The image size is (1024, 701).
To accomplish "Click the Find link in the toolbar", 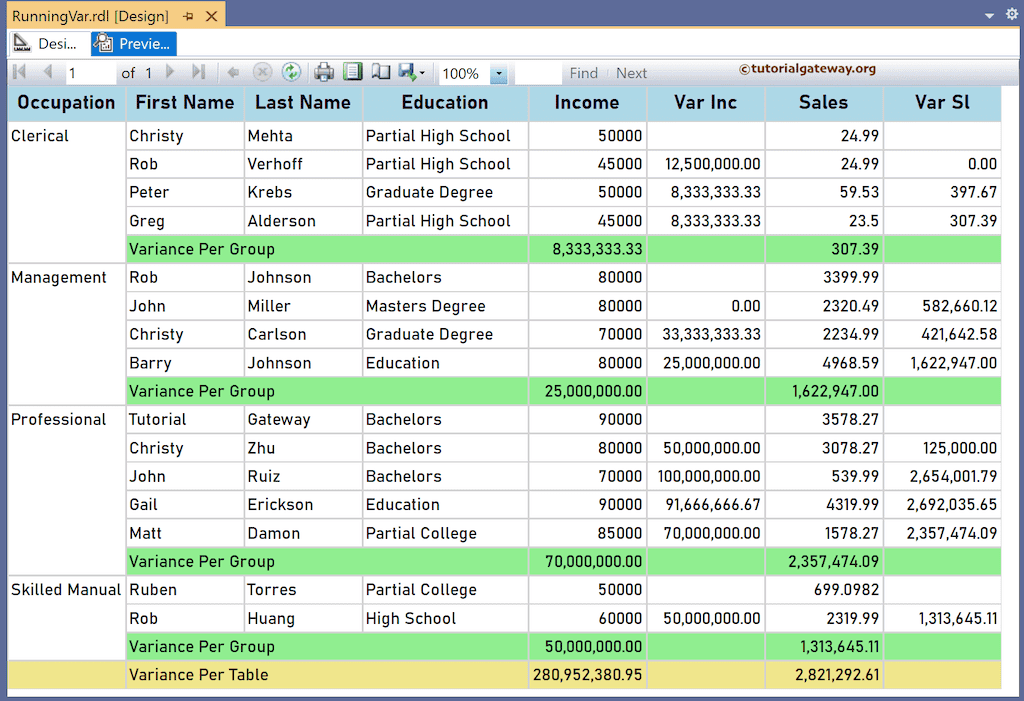I will (x=584, y=72).
